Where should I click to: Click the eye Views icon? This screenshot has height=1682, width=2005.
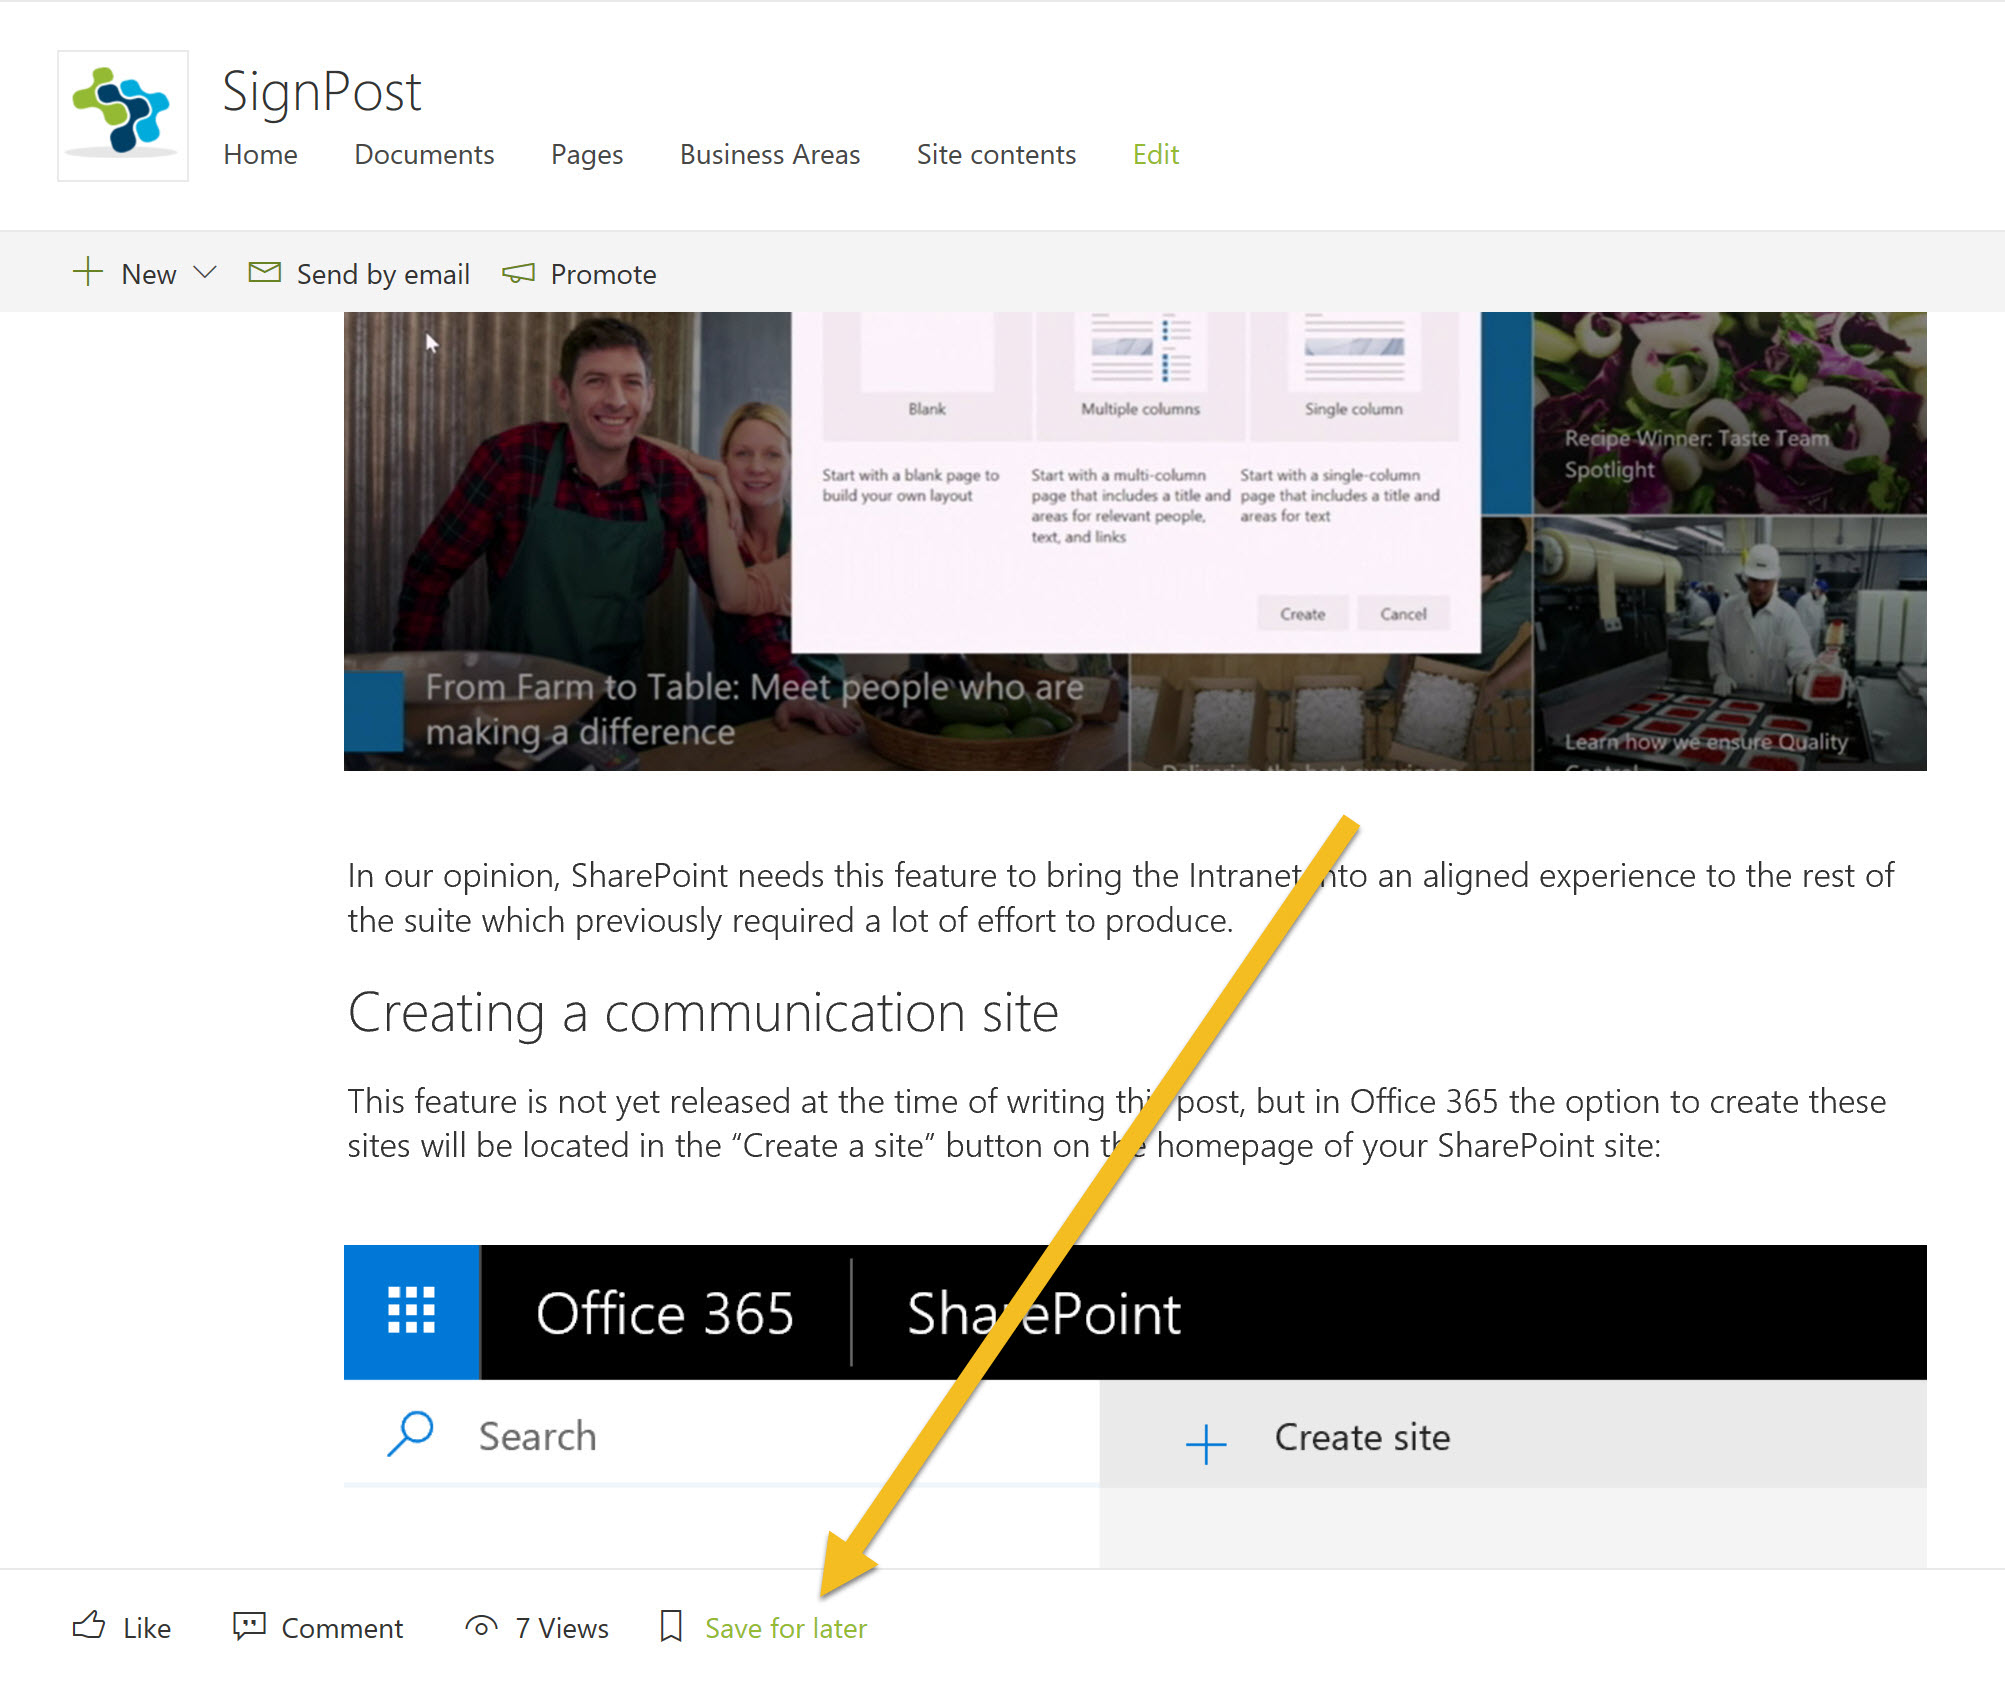point(481,1627)
